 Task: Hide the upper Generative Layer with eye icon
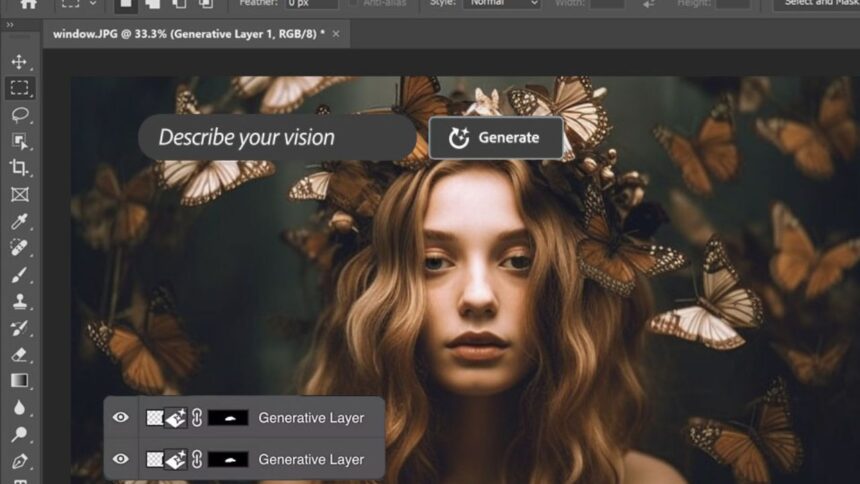tap(121, 418)
